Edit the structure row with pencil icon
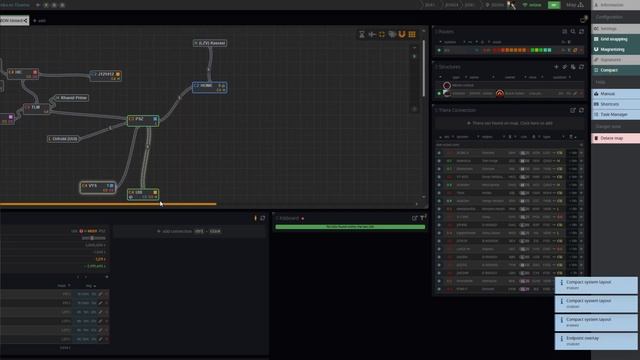This screenshot has width=640, height=360. (575, 93)
